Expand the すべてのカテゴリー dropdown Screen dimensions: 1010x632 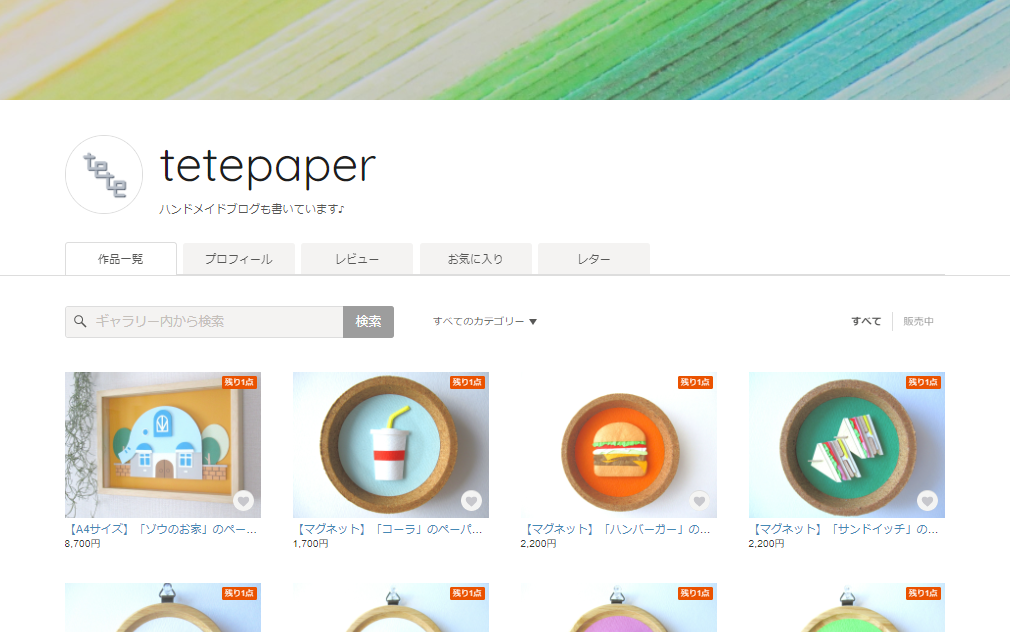pyautogui.click(x=484, y=321)
